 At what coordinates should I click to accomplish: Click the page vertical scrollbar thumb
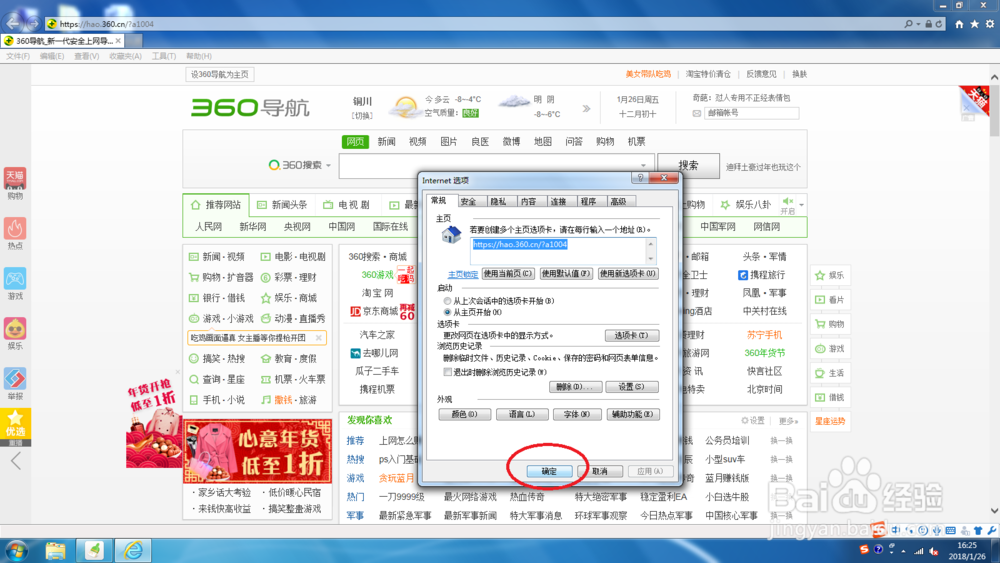coord(994,108)
